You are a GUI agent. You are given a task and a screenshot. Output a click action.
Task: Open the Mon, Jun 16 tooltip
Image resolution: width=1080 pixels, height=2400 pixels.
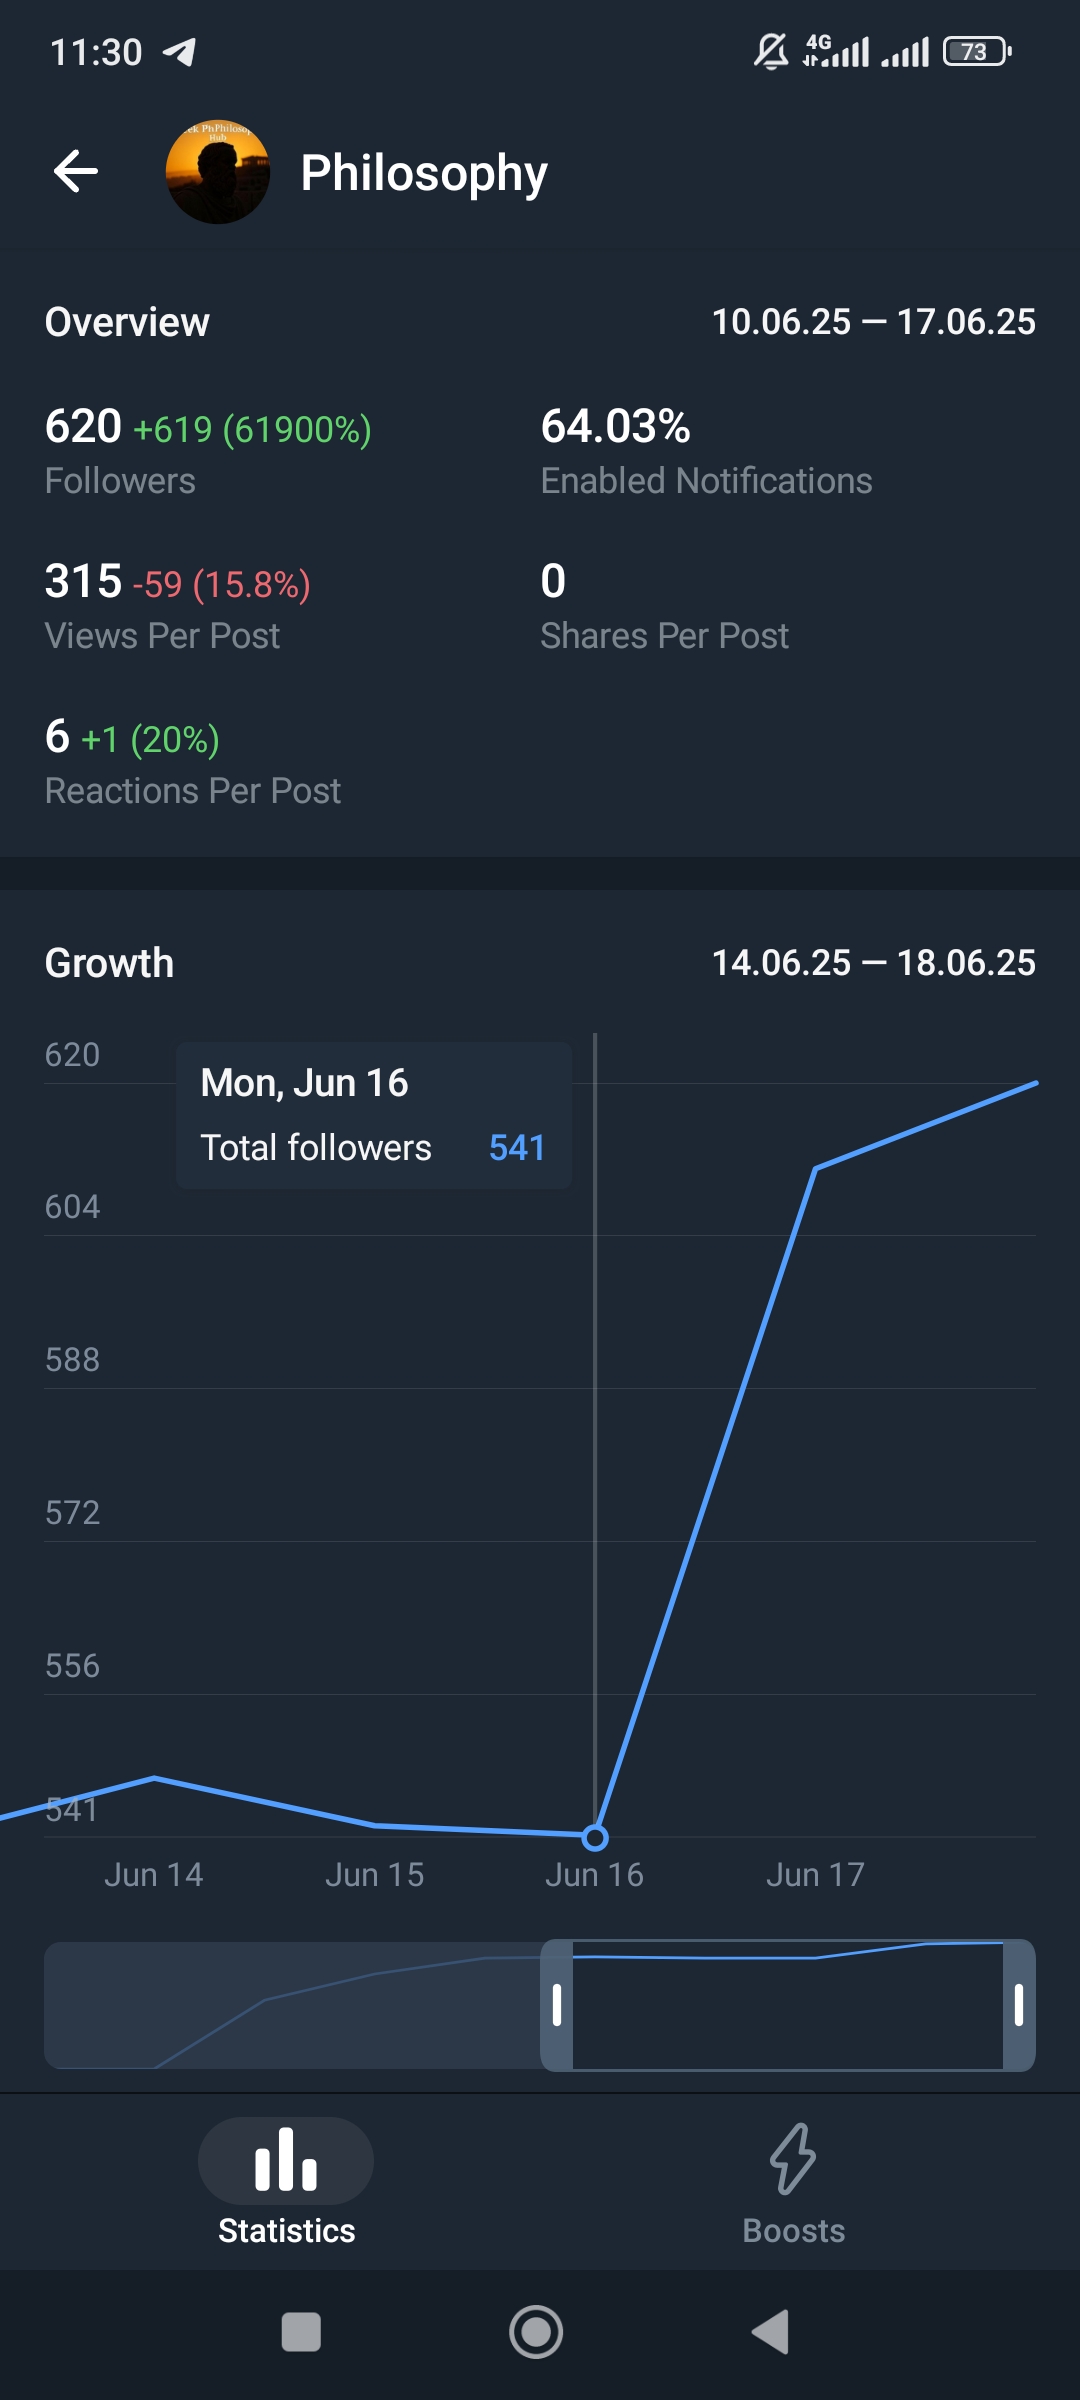click(374, 1115)
